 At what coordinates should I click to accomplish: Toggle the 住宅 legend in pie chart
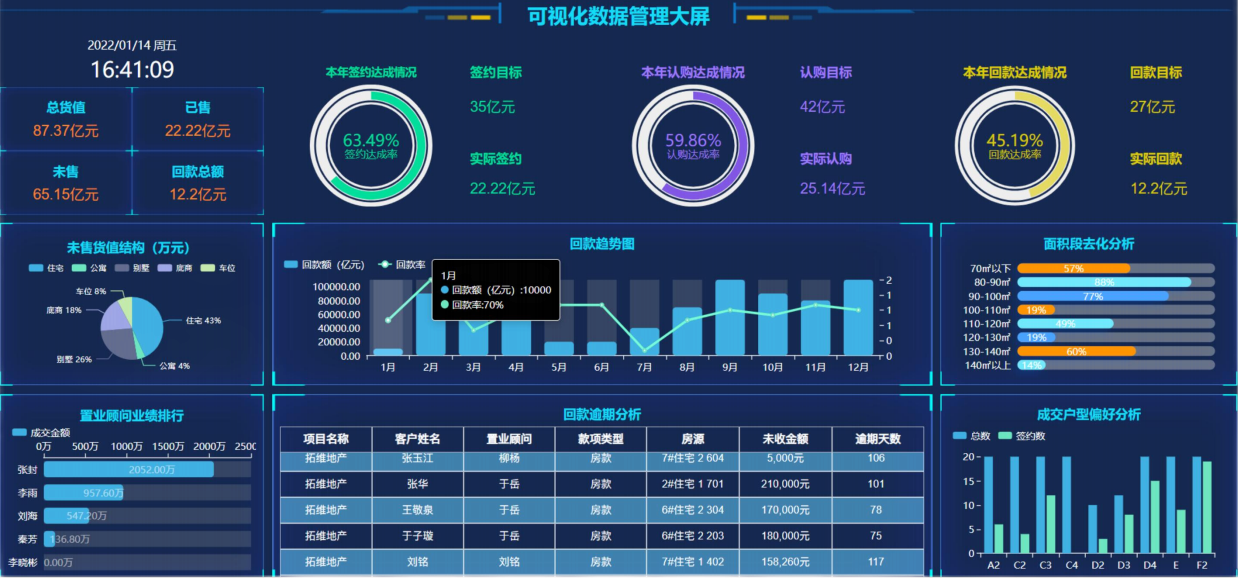tap(47, 268)
